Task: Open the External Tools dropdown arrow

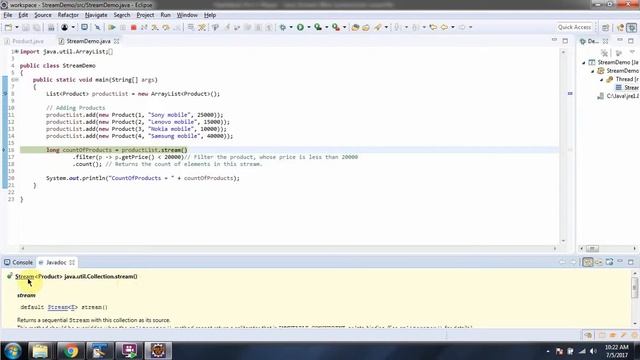Action: 344,27
